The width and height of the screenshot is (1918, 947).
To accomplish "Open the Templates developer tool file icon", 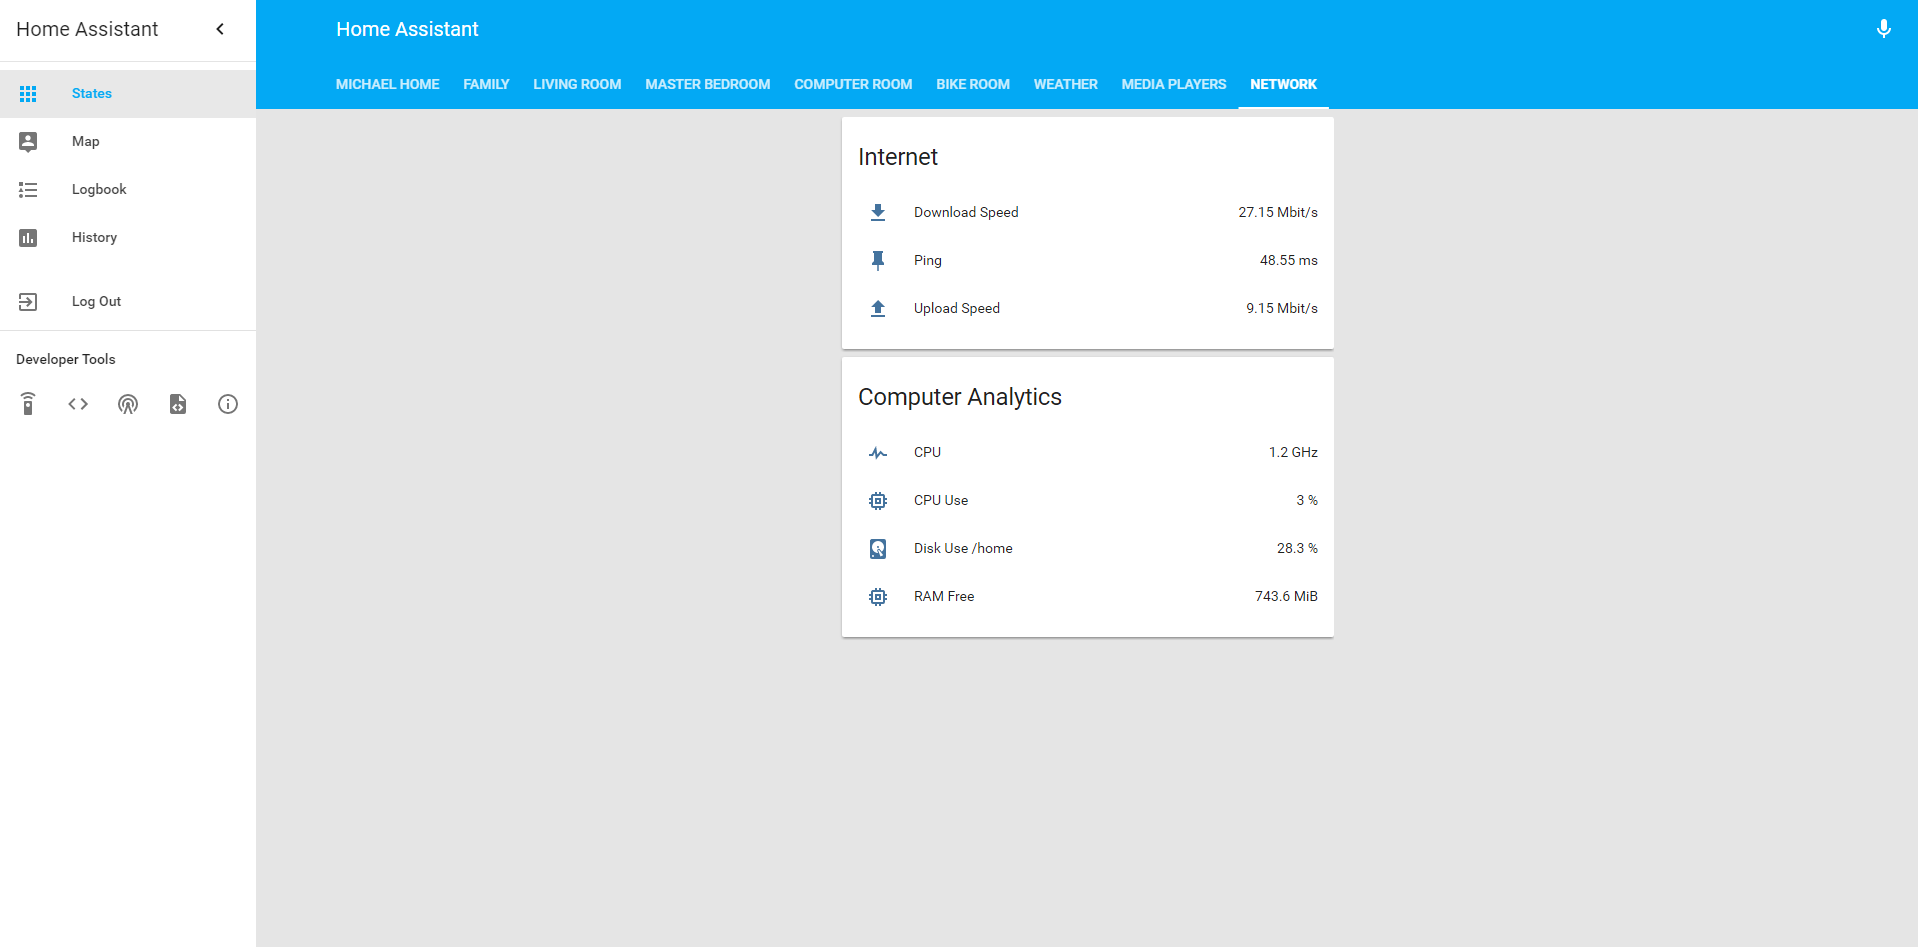I will pyautogui.click(x=178, y=404).
